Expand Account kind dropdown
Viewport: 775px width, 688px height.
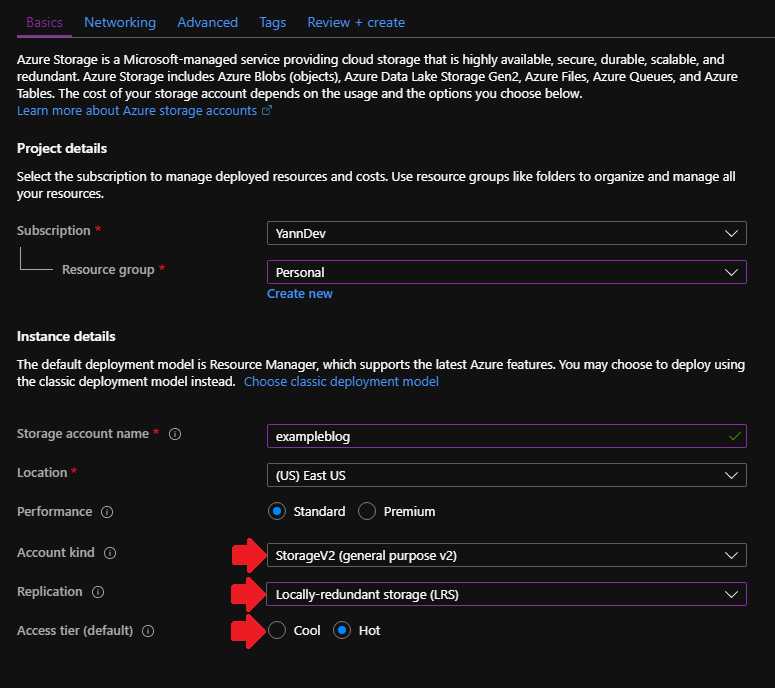[506, 555]
